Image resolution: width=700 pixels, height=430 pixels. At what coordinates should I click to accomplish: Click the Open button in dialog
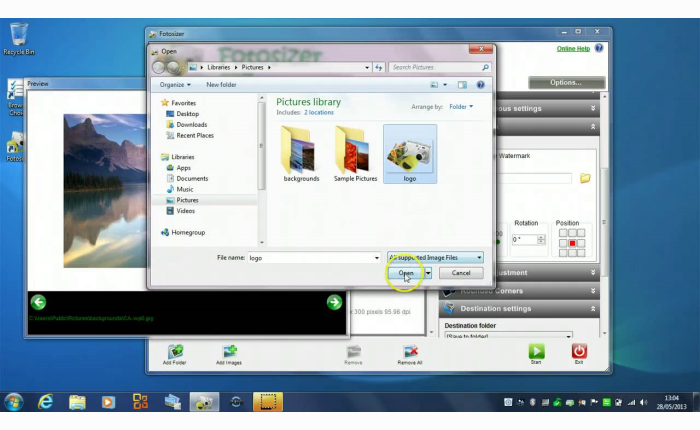click(406, 273)
